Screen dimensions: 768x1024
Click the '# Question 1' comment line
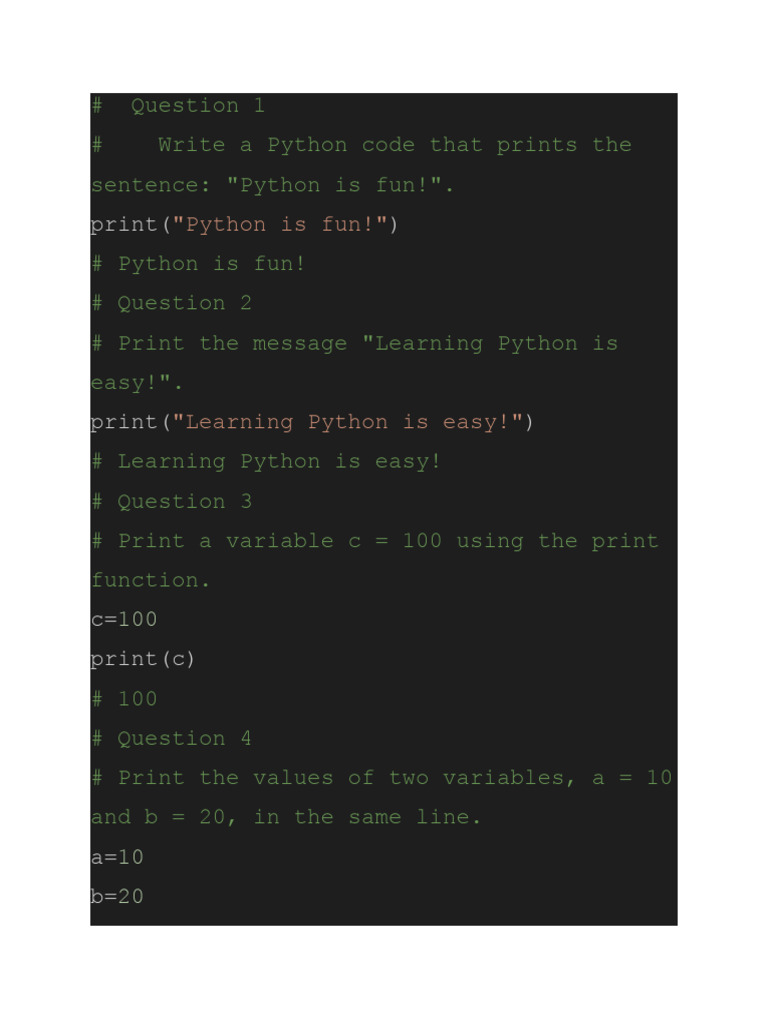[178, 106]
